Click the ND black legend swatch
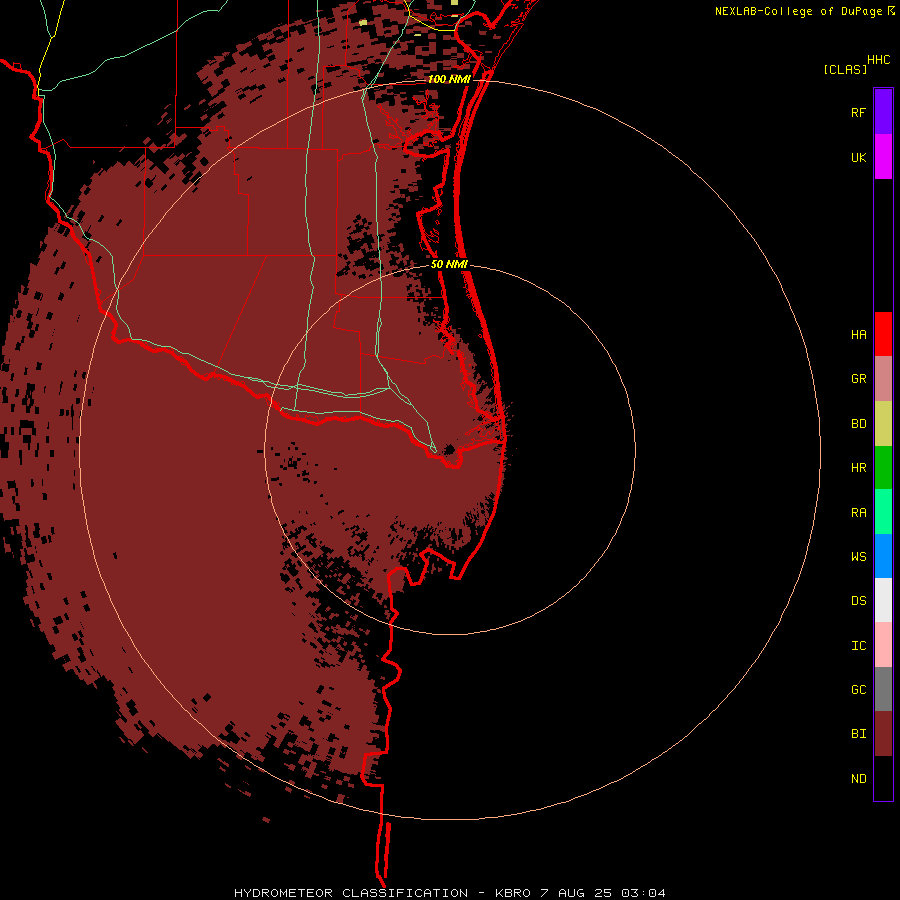This screenshot has width=900, height=900. 883,778
